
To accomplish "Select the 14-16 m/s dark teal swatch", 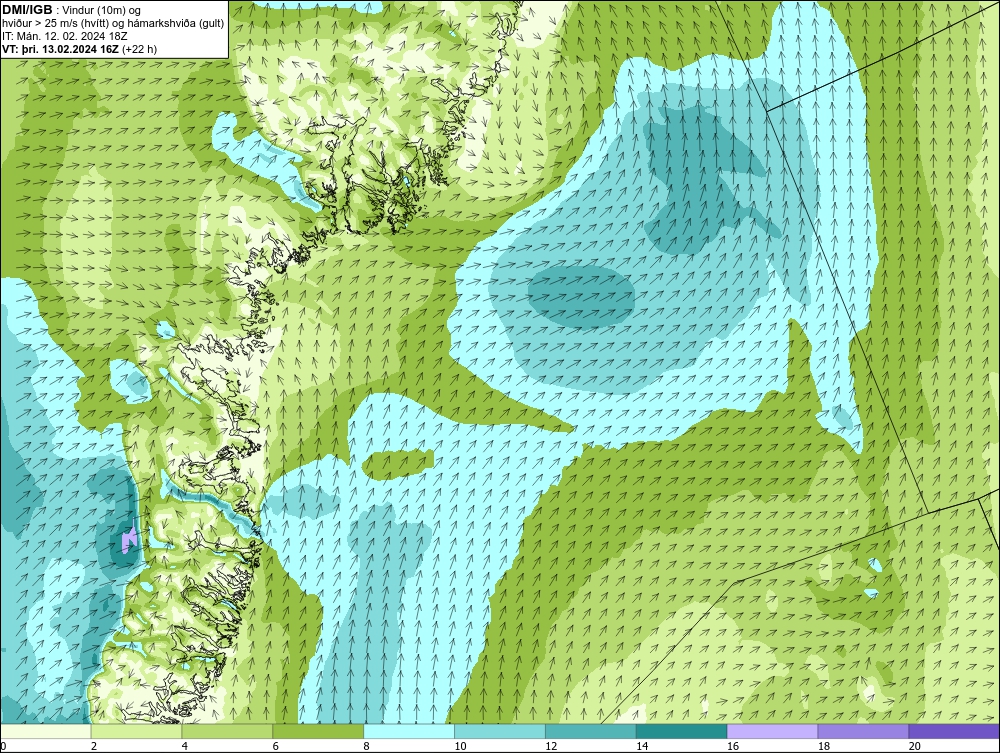I will [x=682, y=731].
